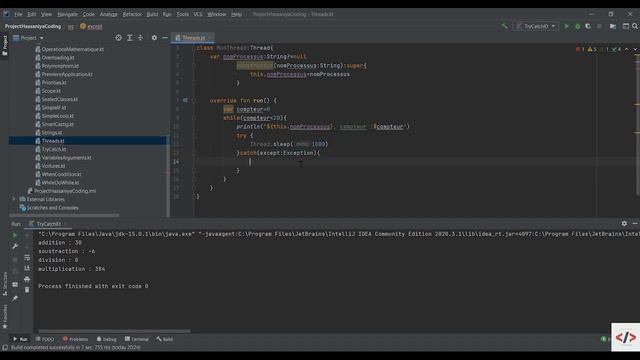Viewport: 640px width, 360px height.
Task: Select TryCatch.kt in project tree
Action: point(53,149)
